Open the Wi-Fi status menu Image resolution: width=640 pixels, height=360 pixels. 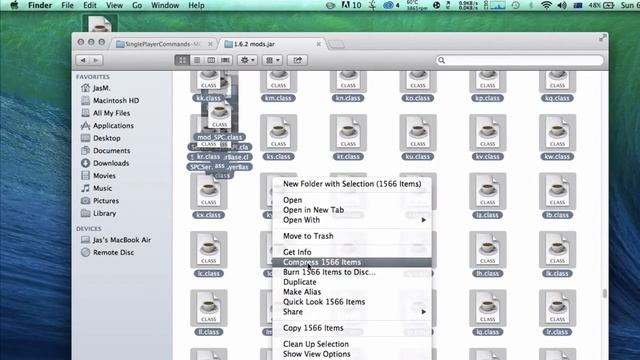click(546, 5)
